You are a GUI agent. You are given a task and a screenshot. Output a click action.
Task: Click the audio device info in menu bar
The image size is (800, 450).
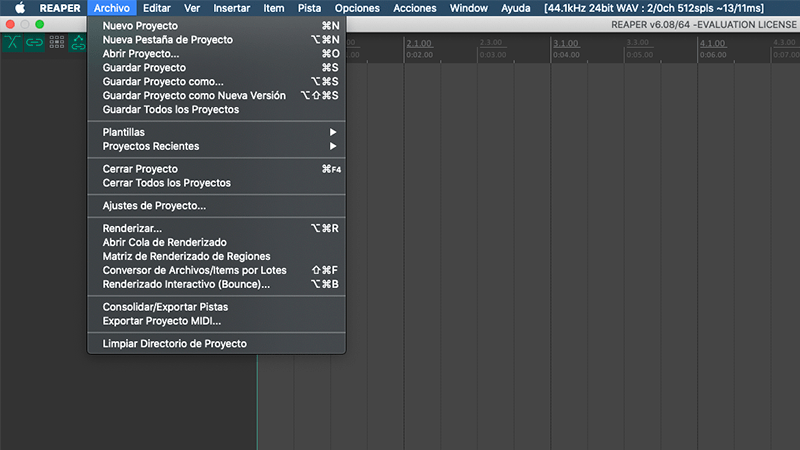click(653, 8)
